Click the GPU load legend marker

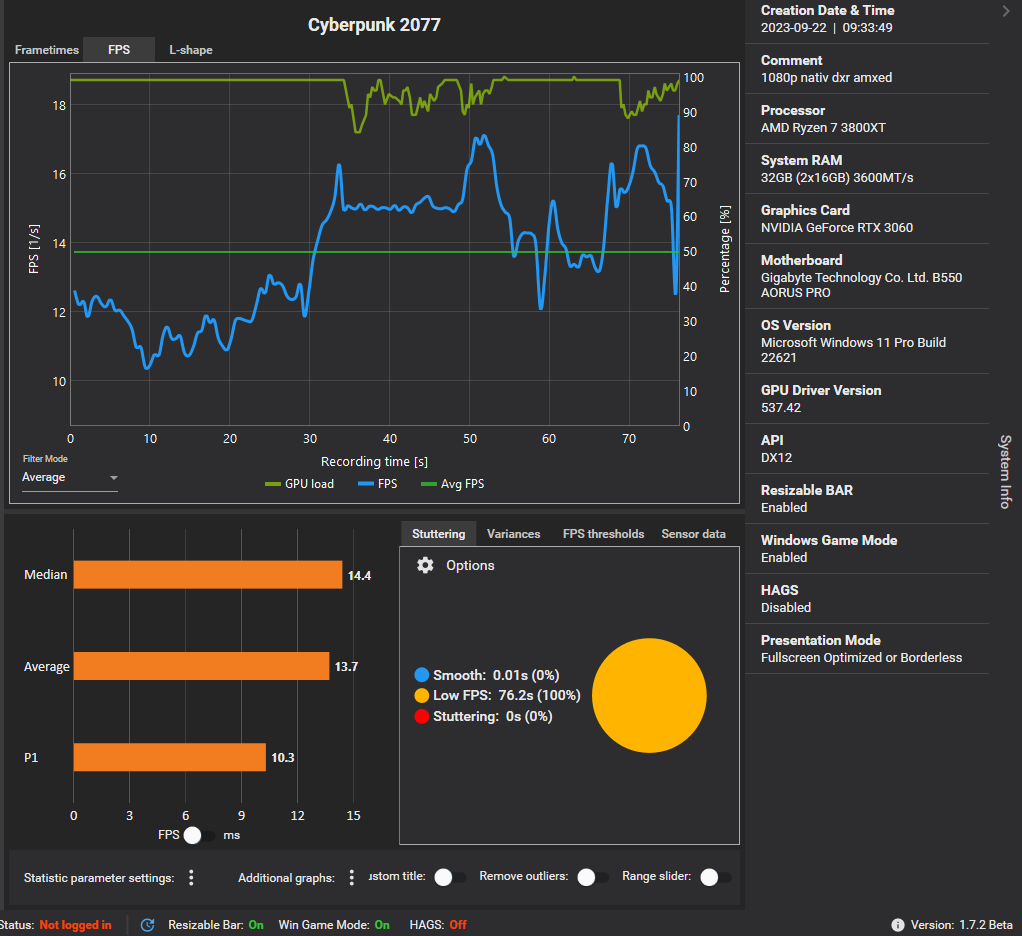point(272,484)
